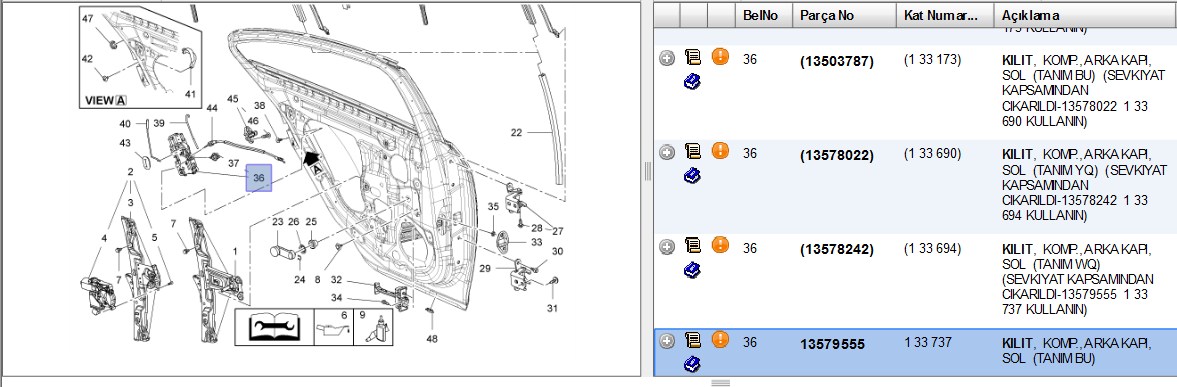The width and height of the screenshot is (1177, 387).
Task: Click the orange warning icon for 13579555
Action: pos(721,340)
